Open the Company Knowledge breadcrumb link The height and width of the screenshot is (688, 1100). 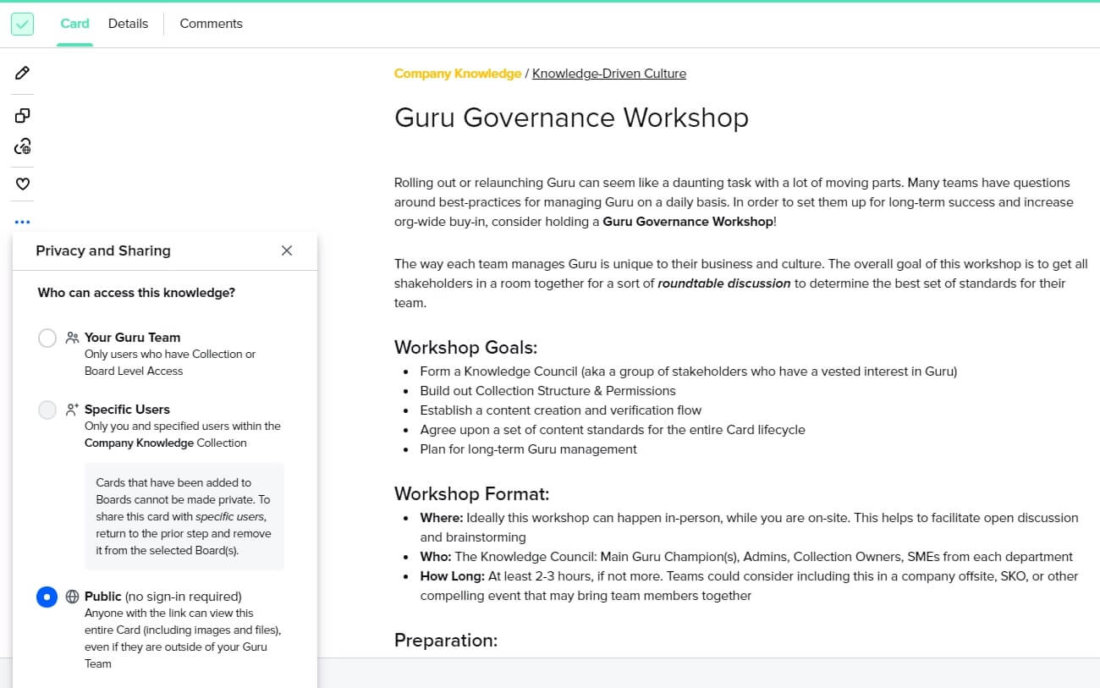pyautogui.click(x=458, y=73)
